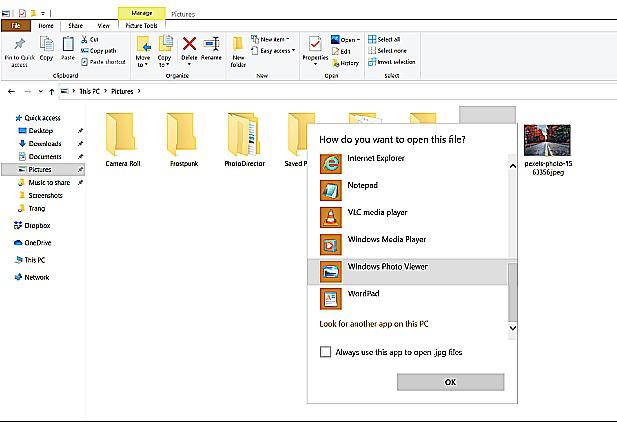Click the Copy icon in Clipboard group
The image size is (617, 422).
[46, 44]
